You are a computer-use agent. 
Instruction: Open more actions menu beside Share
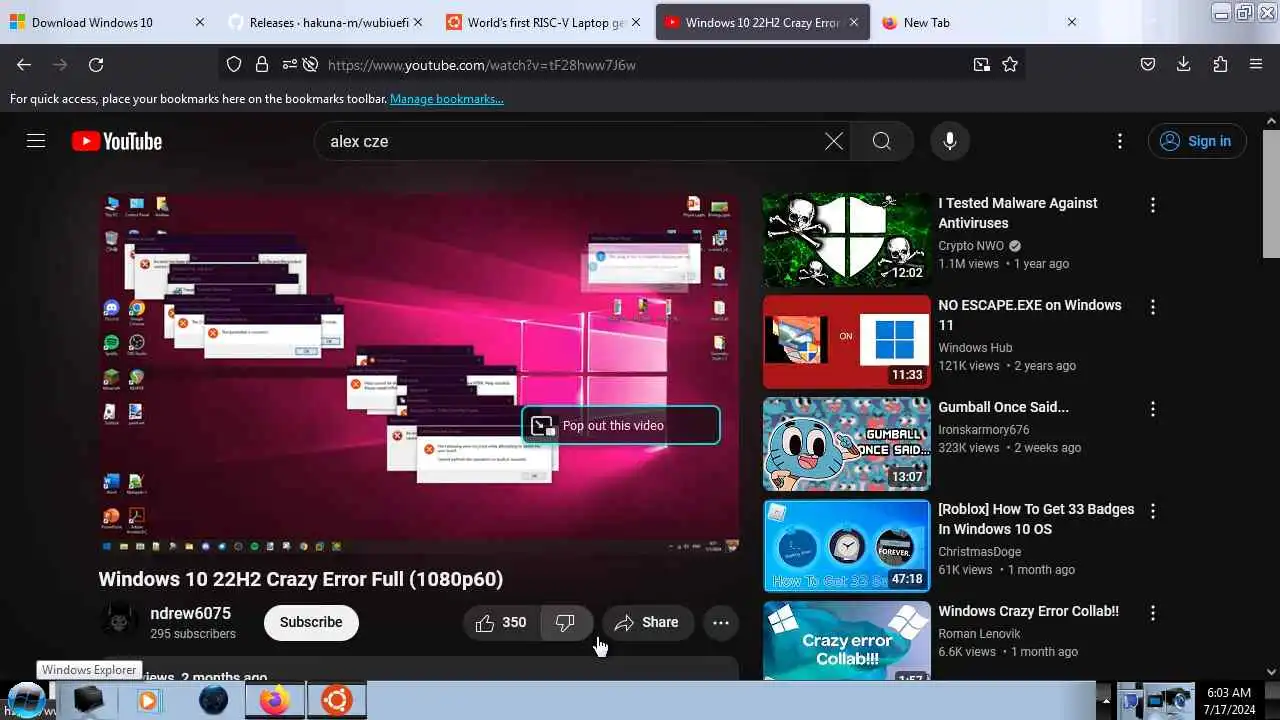click(x=721, y=622)
